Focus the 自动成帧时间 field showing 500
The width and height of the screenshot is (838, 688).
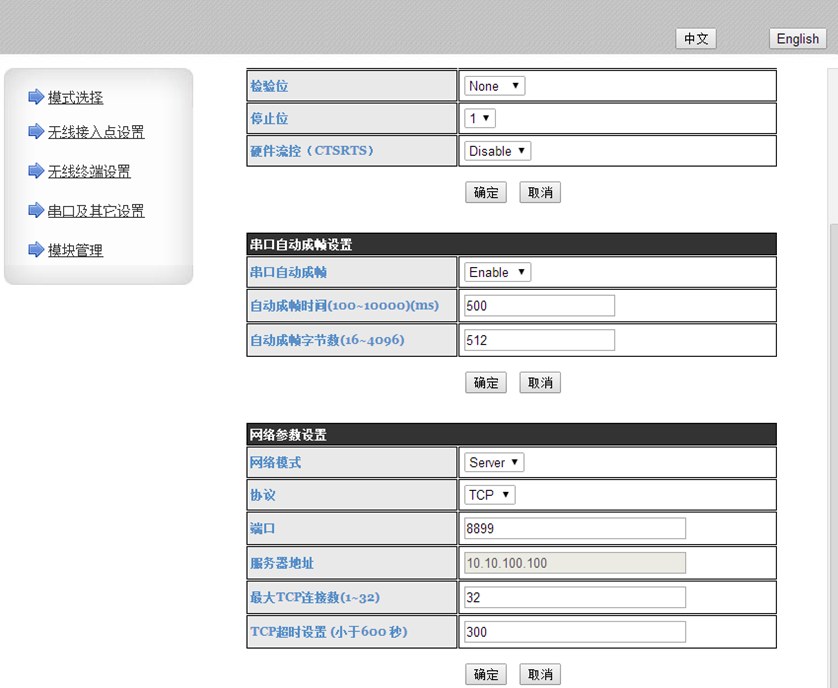pyautogui.click(x=539, y=306)
